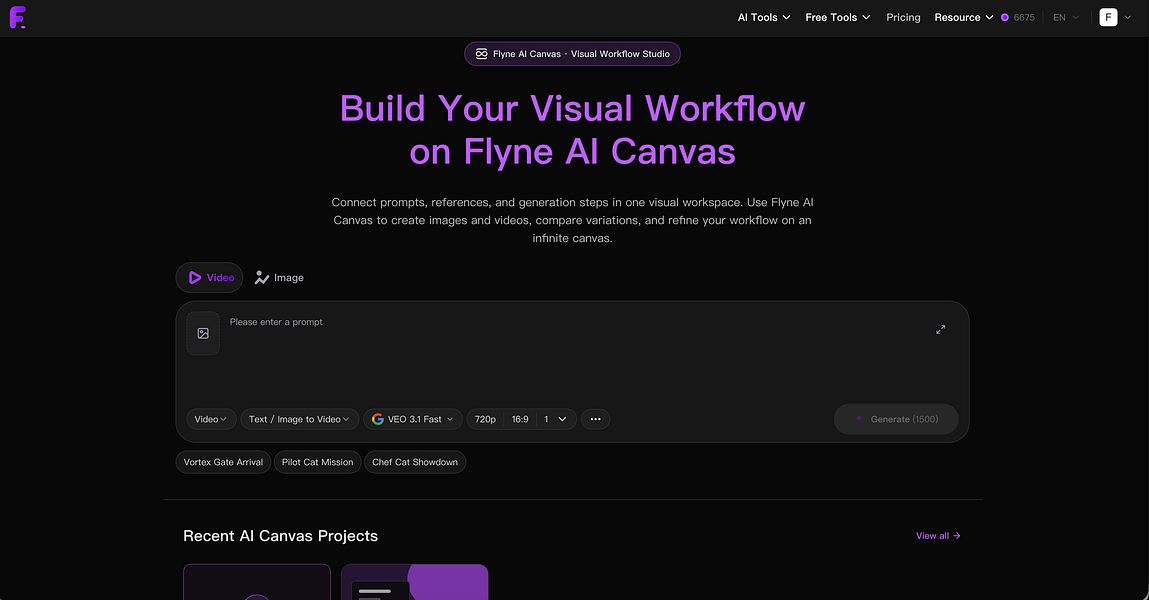
Task: Expand the prompt editor with arrows icon
Action: (940, 330)
